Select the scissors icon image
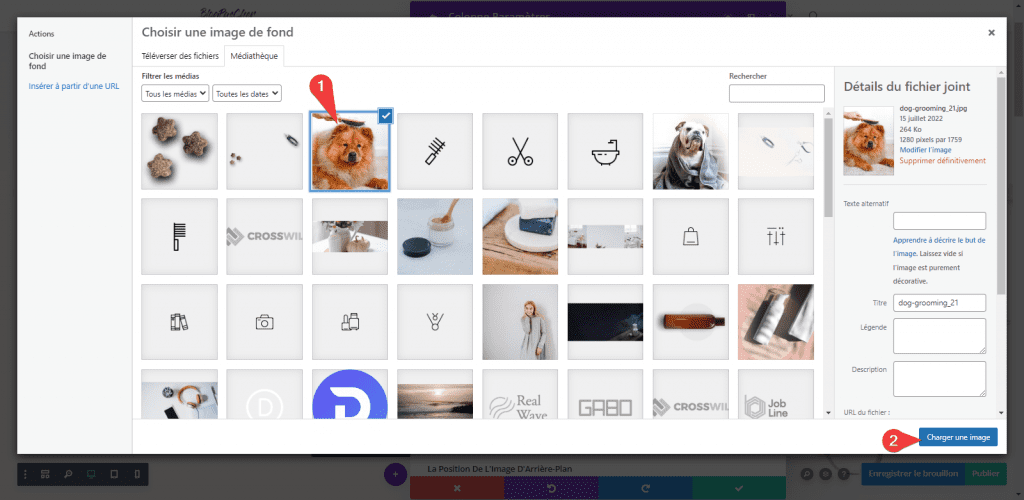Screen dimensions: 1024x500 (520, 151)
